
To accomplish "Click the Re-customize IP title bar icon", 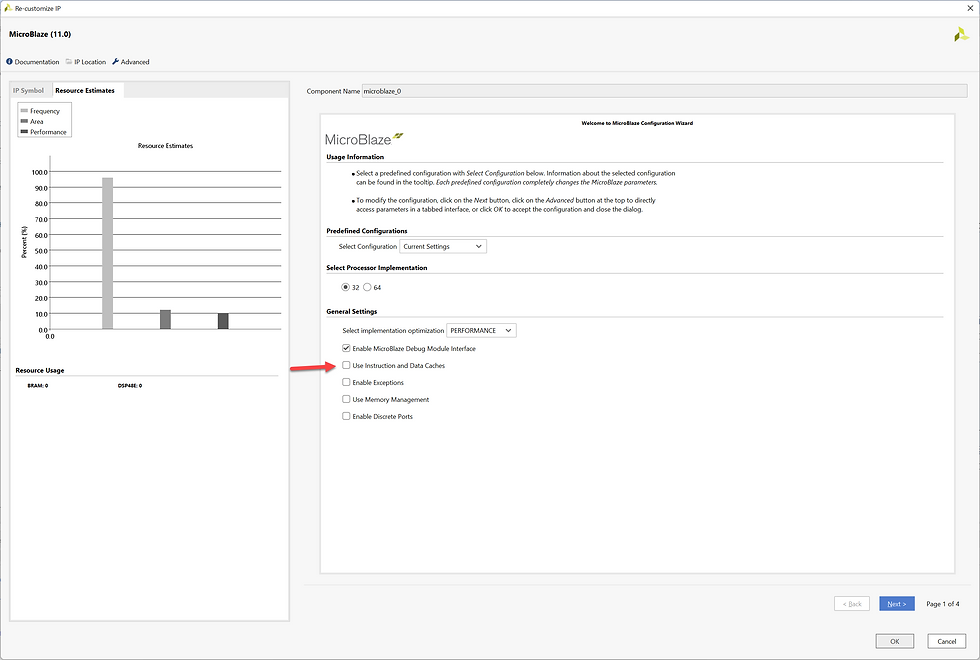I will (x=8, y=8).
